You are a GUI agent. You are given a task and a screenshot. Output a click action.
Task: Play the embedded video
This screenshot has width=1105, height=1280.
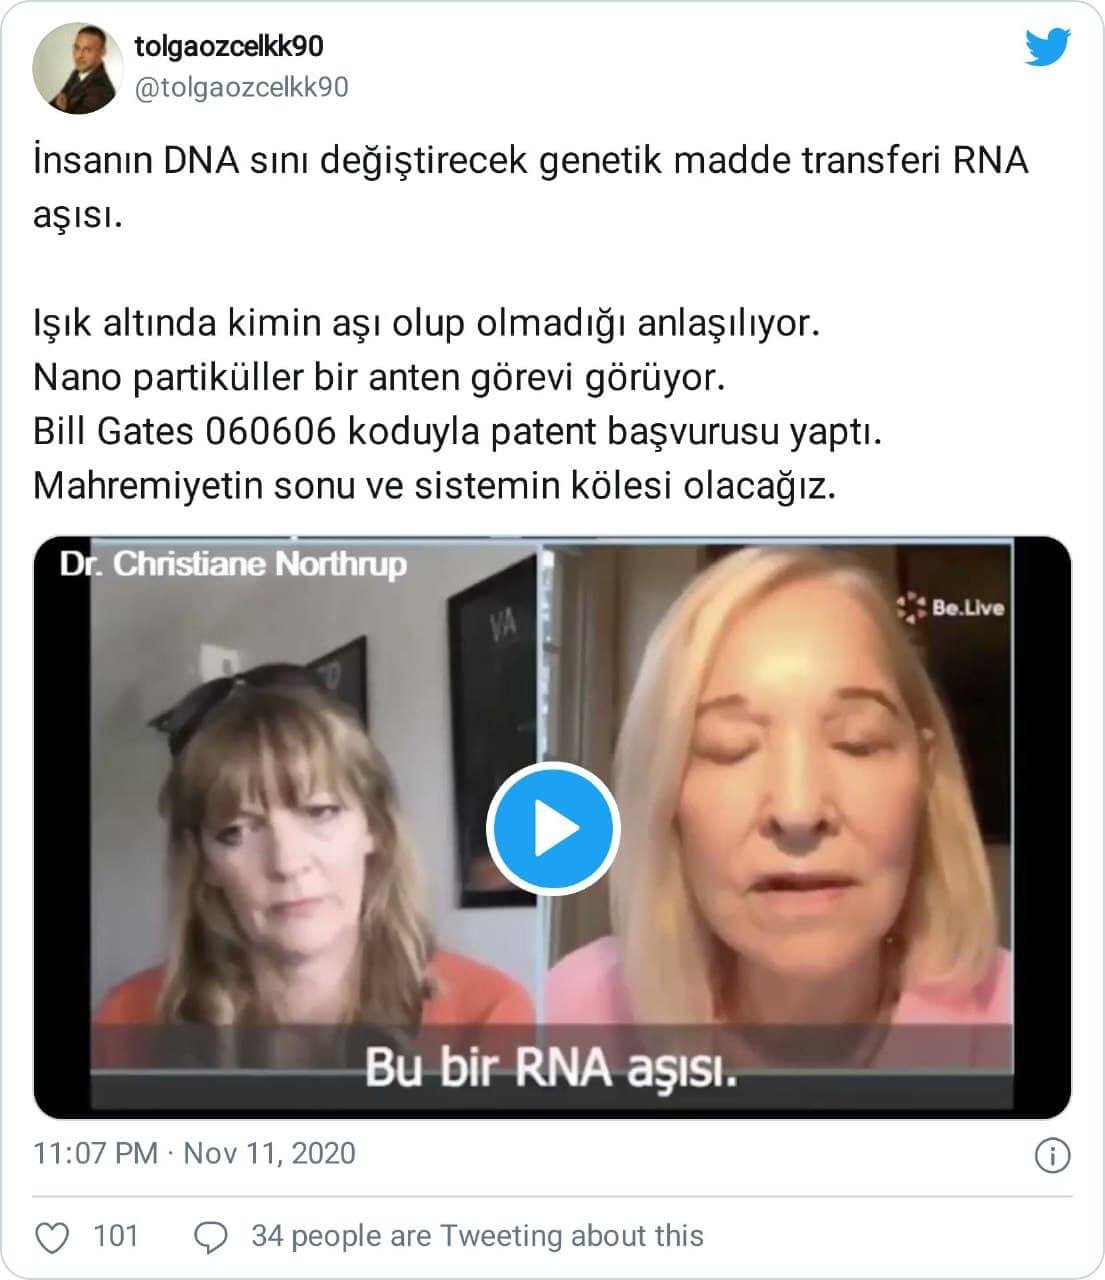point(553,828)
